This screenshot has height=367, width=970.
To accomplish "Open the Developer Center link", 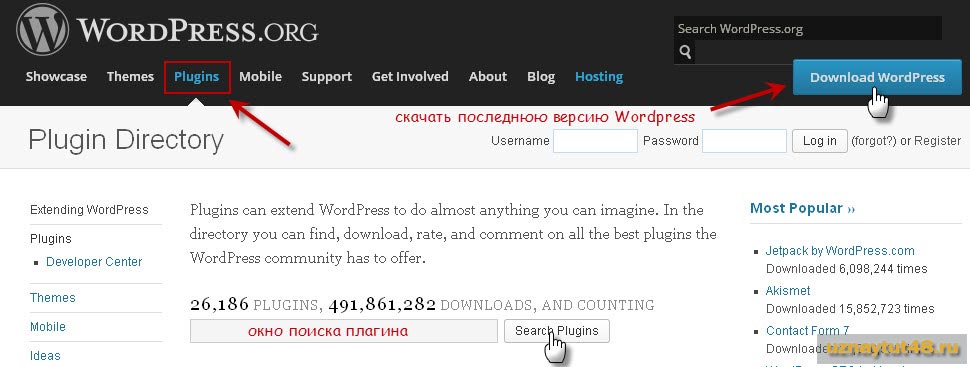I will coord(94,262).
